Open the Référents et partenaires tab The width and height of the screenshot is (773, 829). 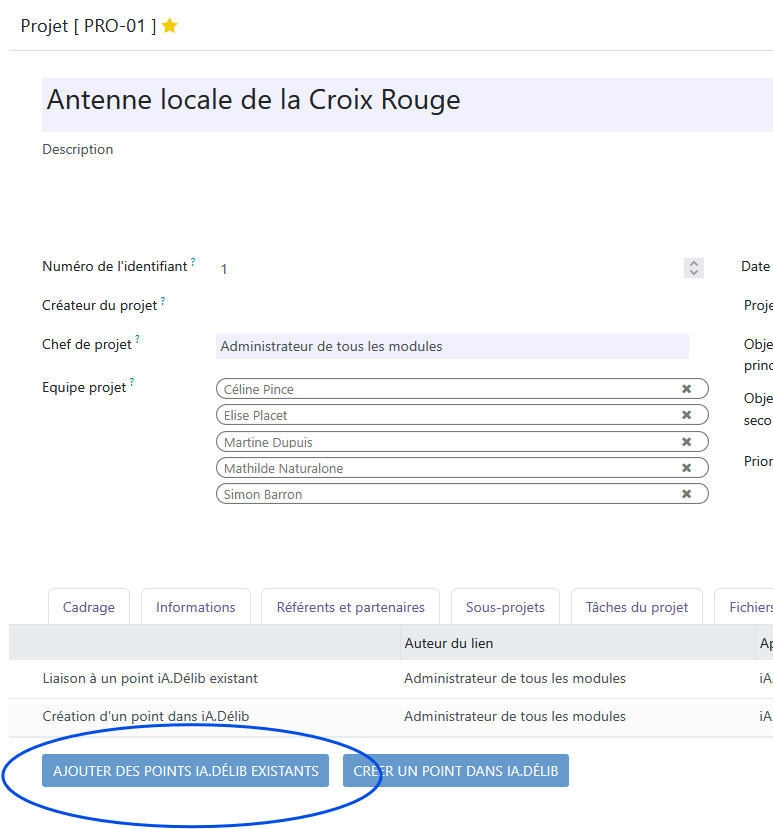pyautogui.click(x=351, y=607)
